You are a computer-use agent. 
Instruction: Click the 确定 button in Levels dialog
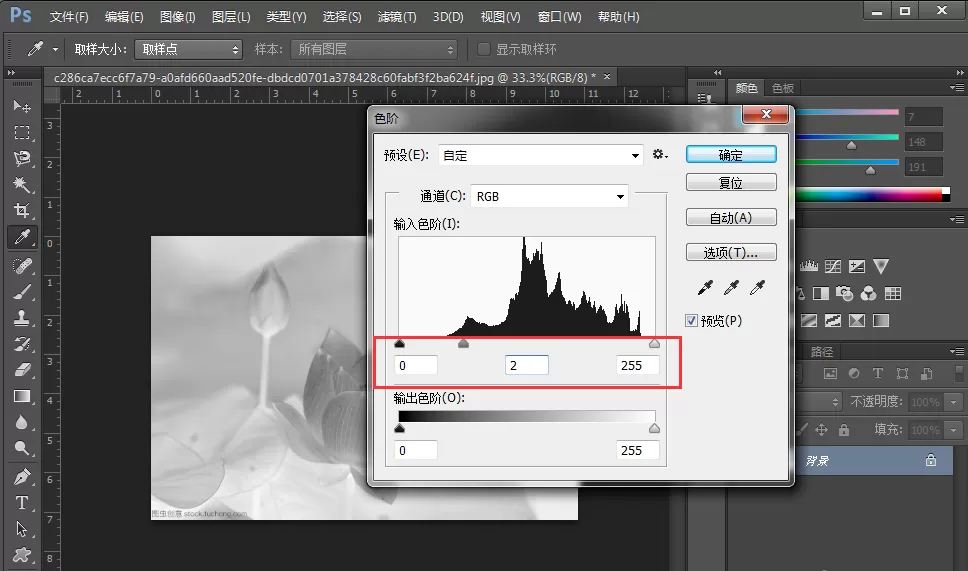[731, 154]
